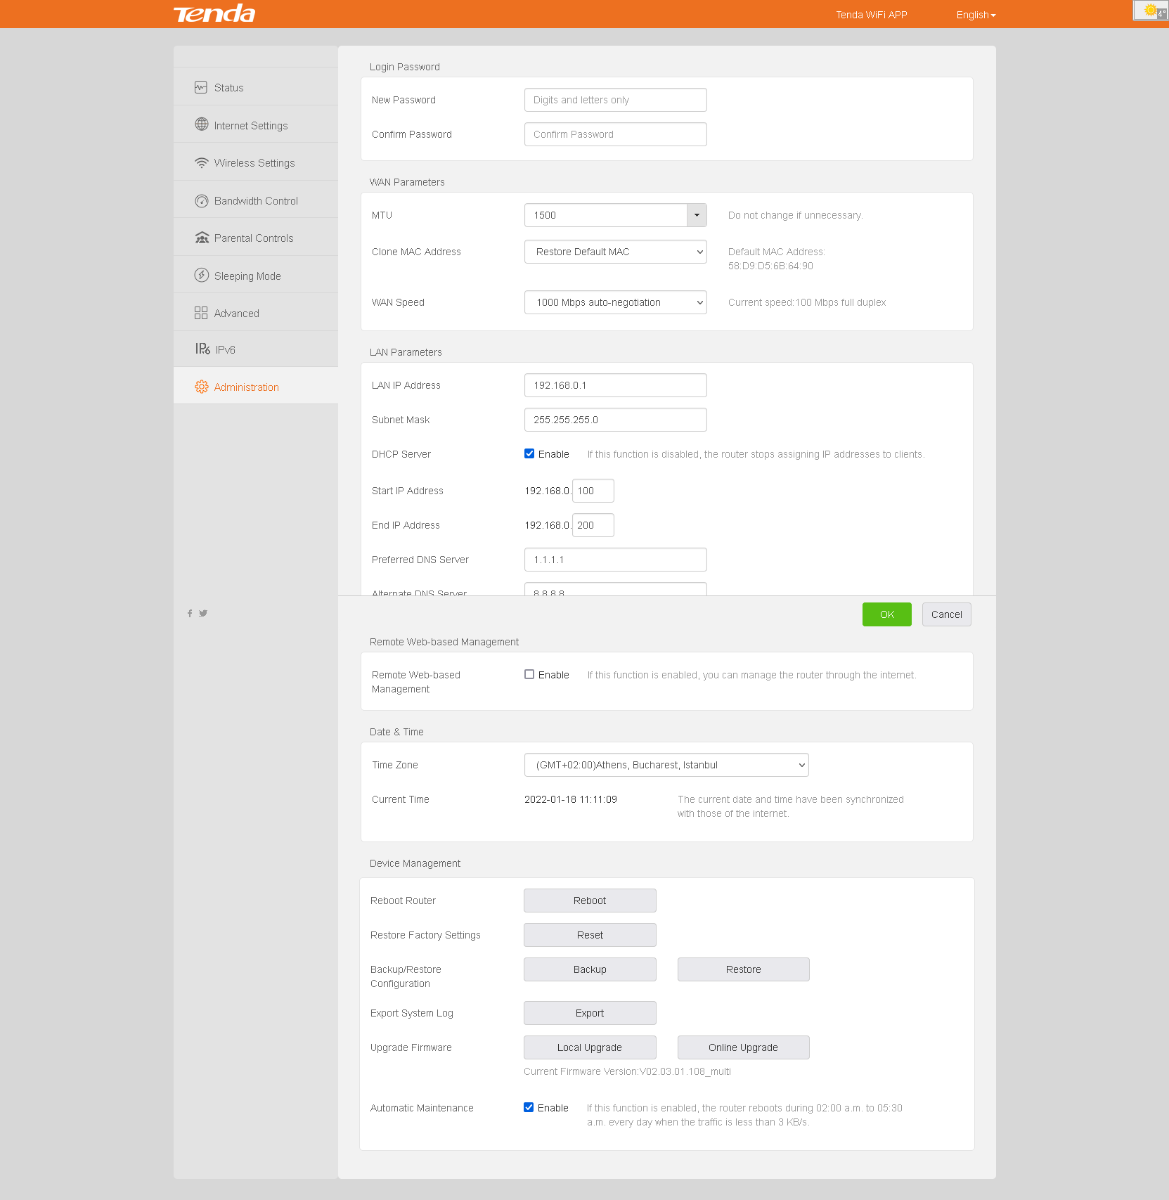Open the MTU dropdown arrow
The width and height of the screenshot is (1169, 1200).
[x=696, y=215]
